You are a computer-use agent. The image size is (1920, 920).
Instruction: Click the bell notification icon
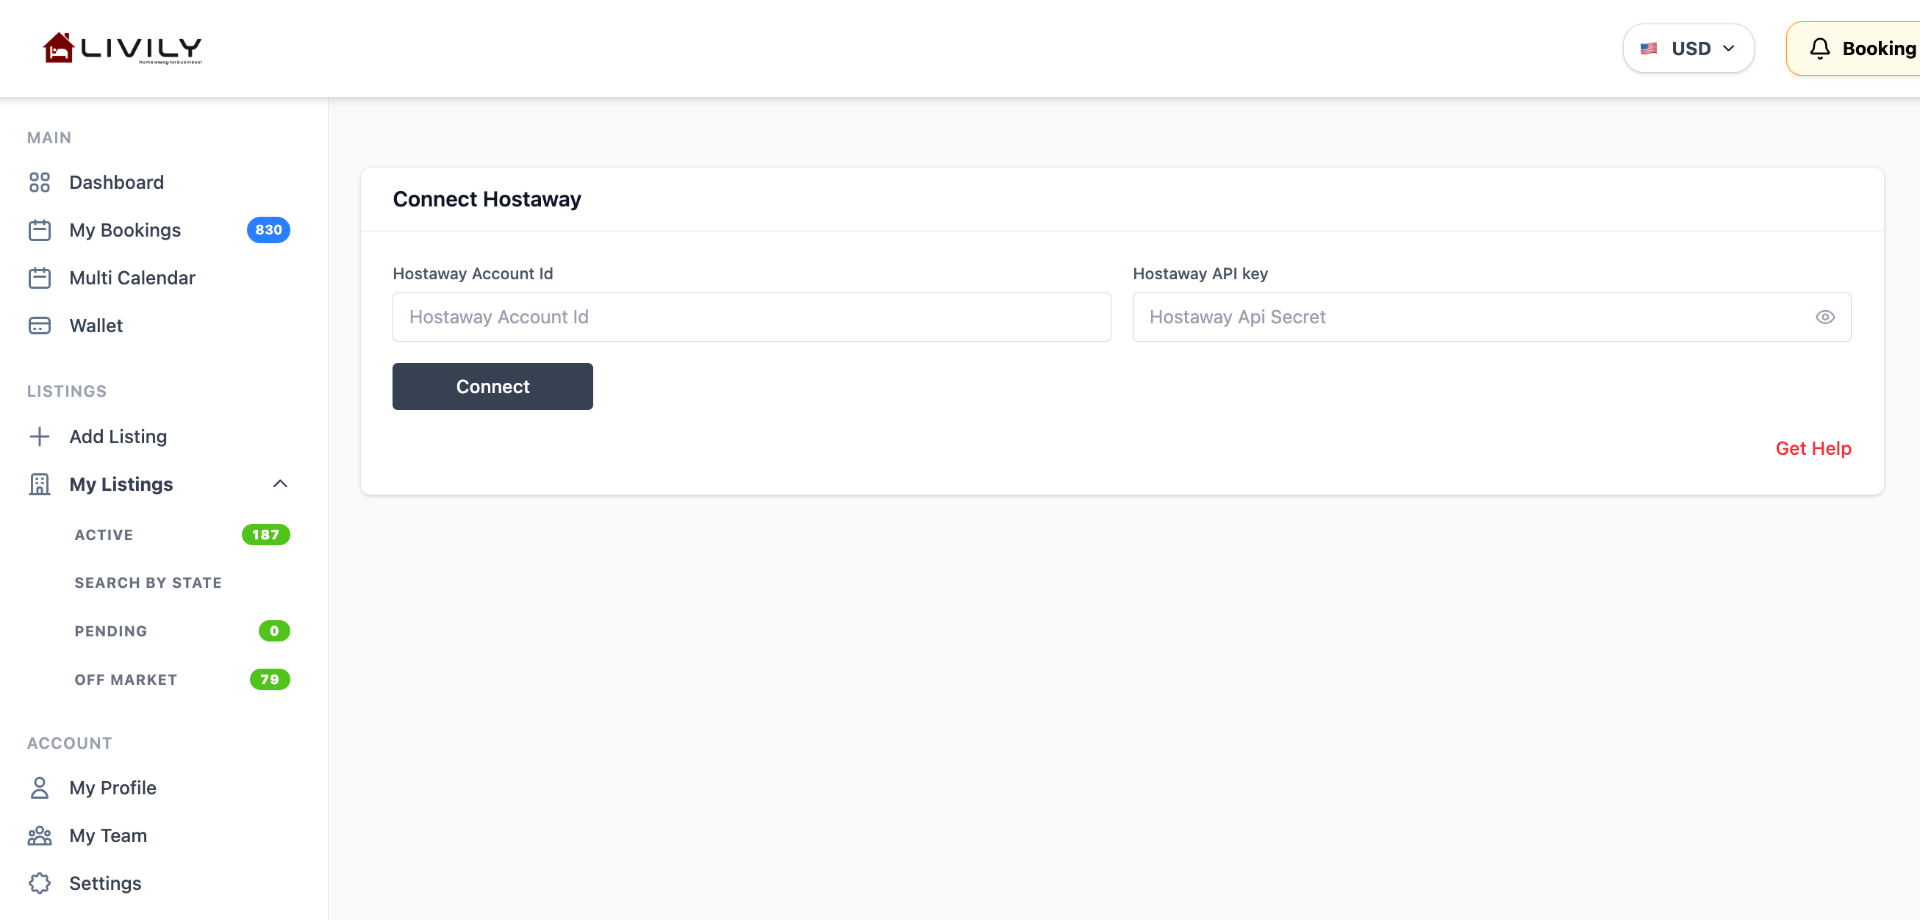pyautogui.click(x=1820, y=48)
